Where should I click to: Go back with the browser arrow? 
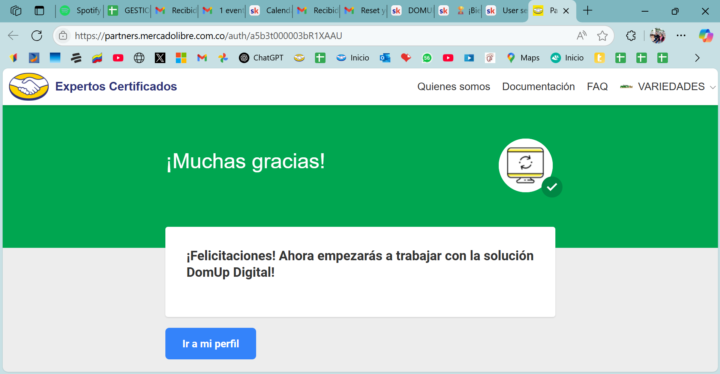13,35
